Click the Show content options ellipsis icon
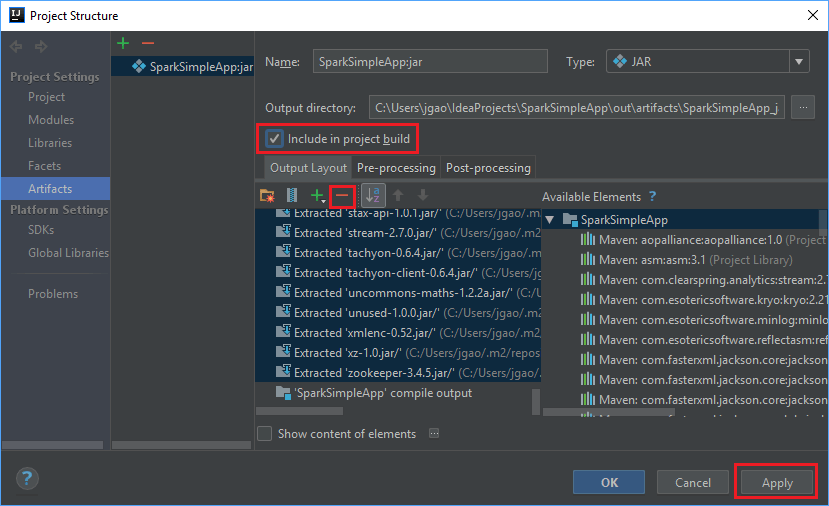This screenshot has height=506, width=829. [x=434, y=434]
